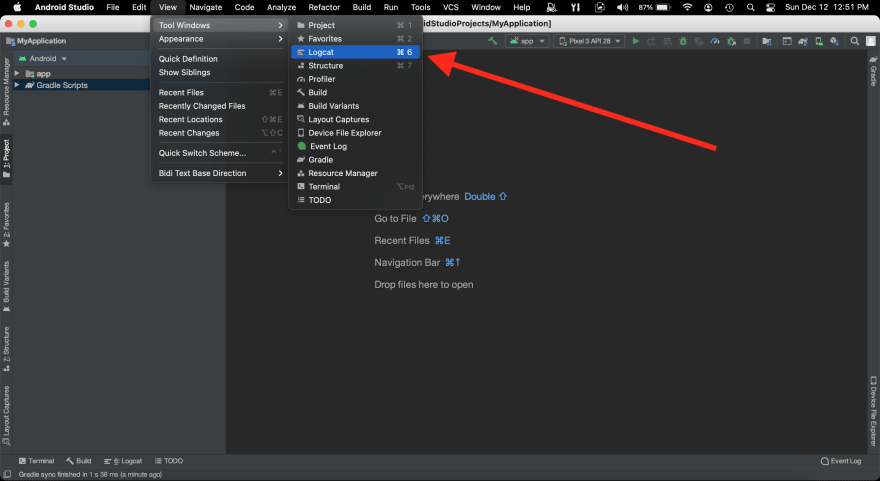Choose Build Variants from submenu
The width and height of the screenshot is (880, 481).
[x=355, y=106]
